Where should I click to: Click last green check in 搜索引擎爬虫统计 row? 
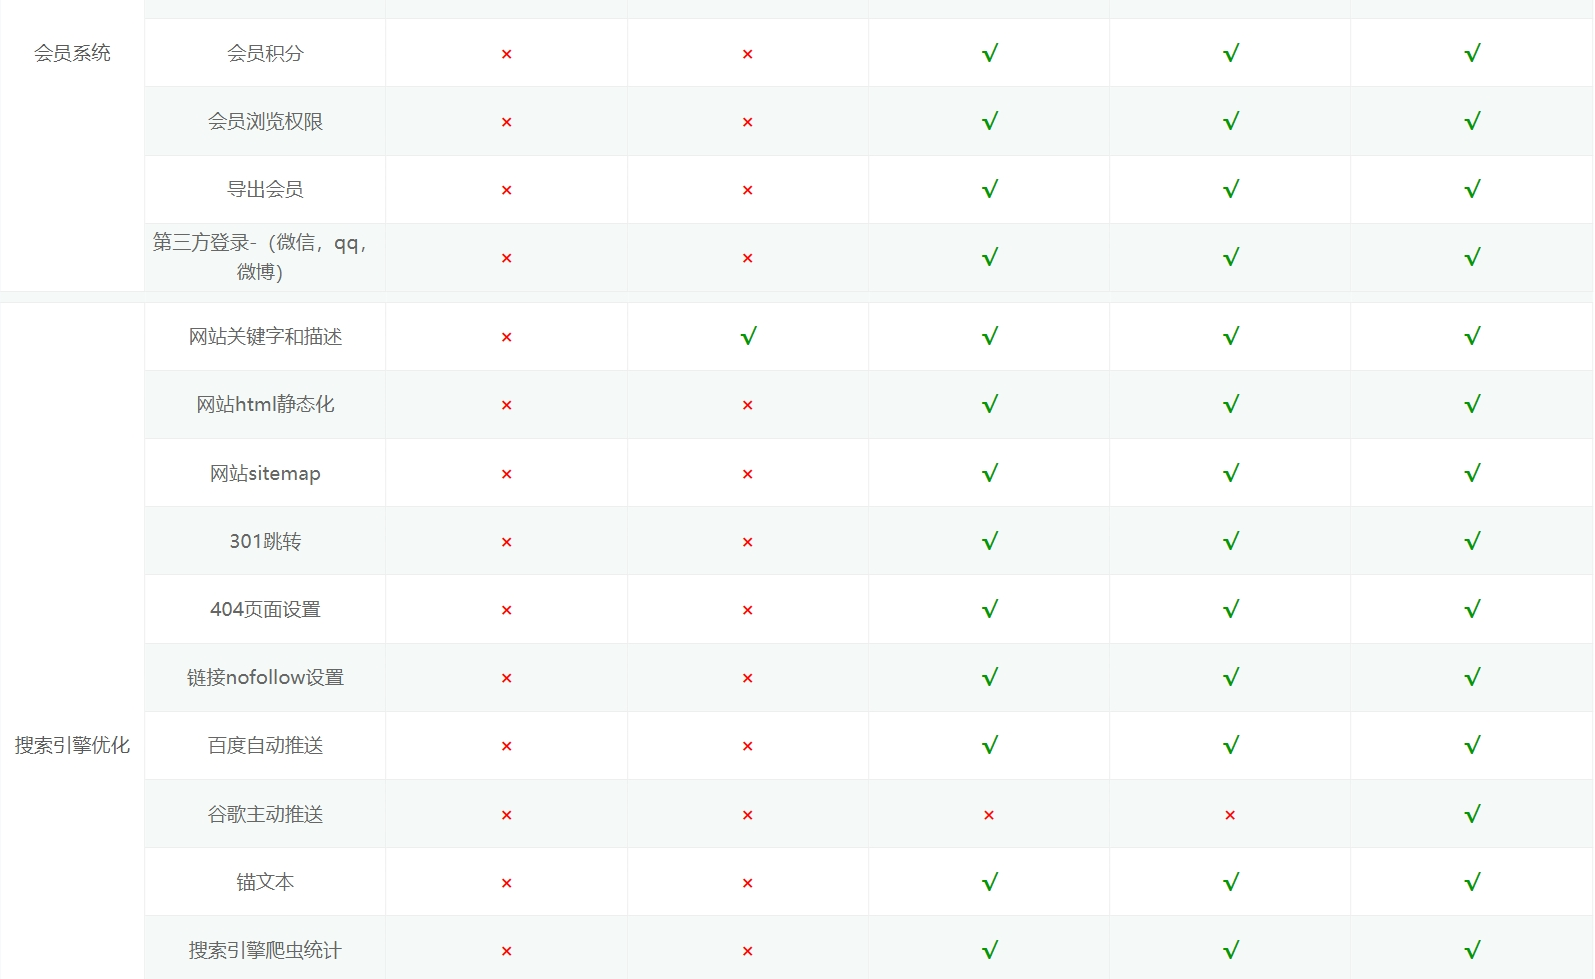1472,951
